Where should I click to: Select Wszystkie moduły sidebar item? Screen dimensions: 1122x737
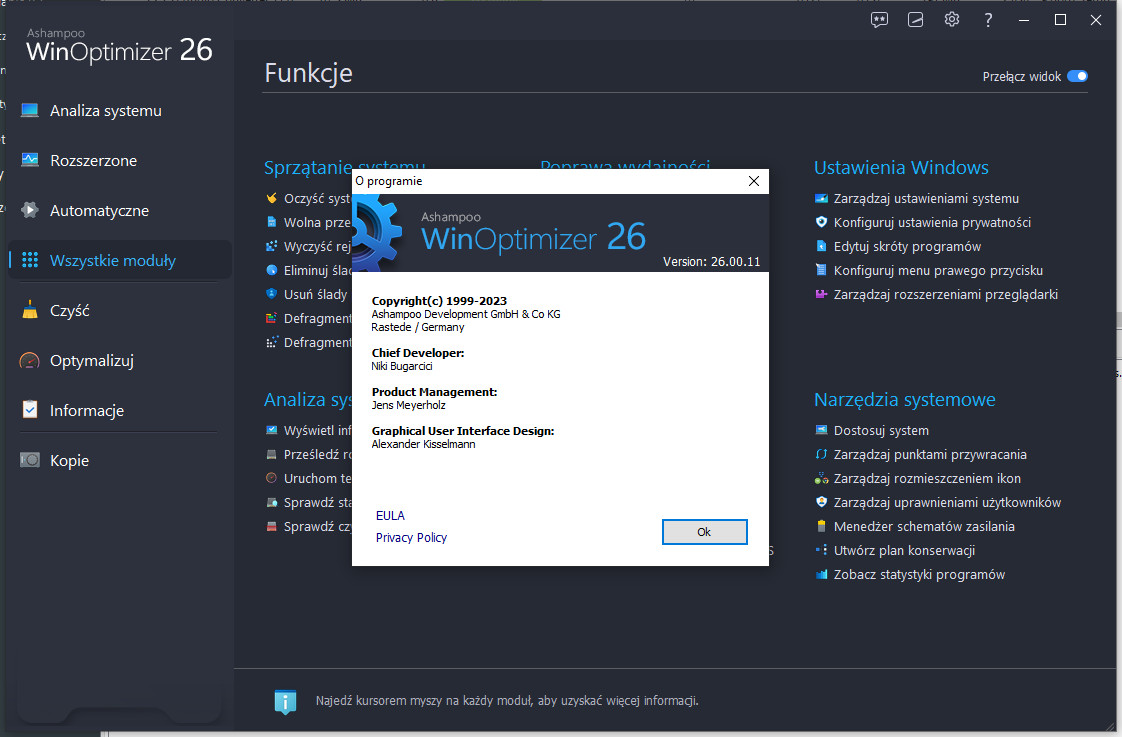(x=119, y=260)
